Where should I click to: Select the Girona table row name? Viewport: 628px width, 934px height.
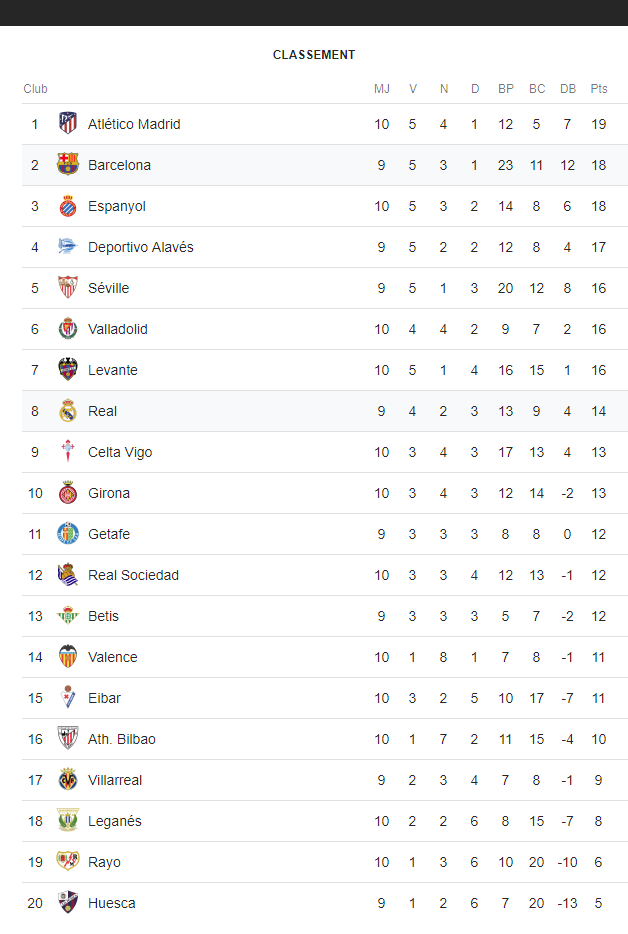point(109,493)
